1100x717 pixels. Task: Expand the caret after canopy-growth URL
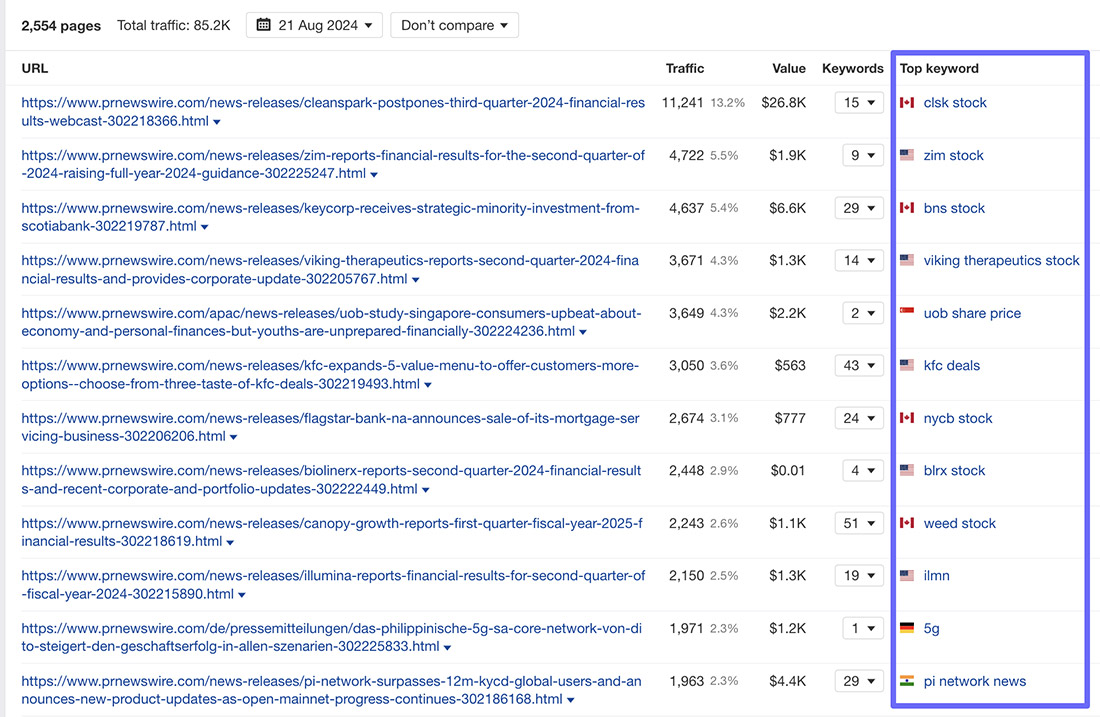coord(230,542)
